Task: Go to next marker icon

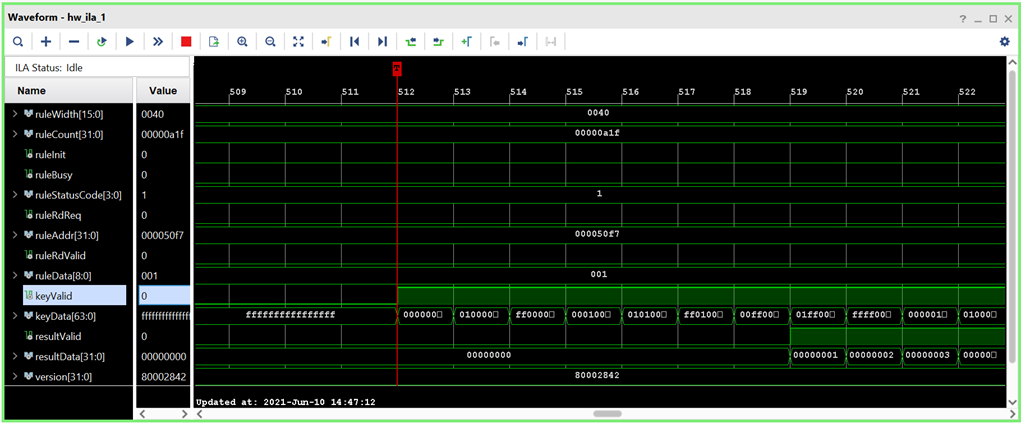Action: coord(522,42)
